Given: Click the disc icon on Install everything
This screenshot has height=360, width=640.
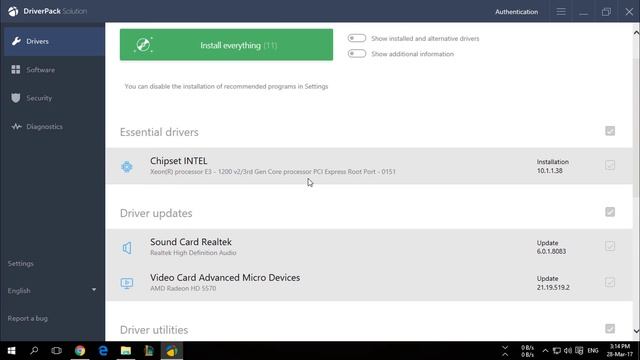Looking at the screenshot, I should (x=143, y=45).
